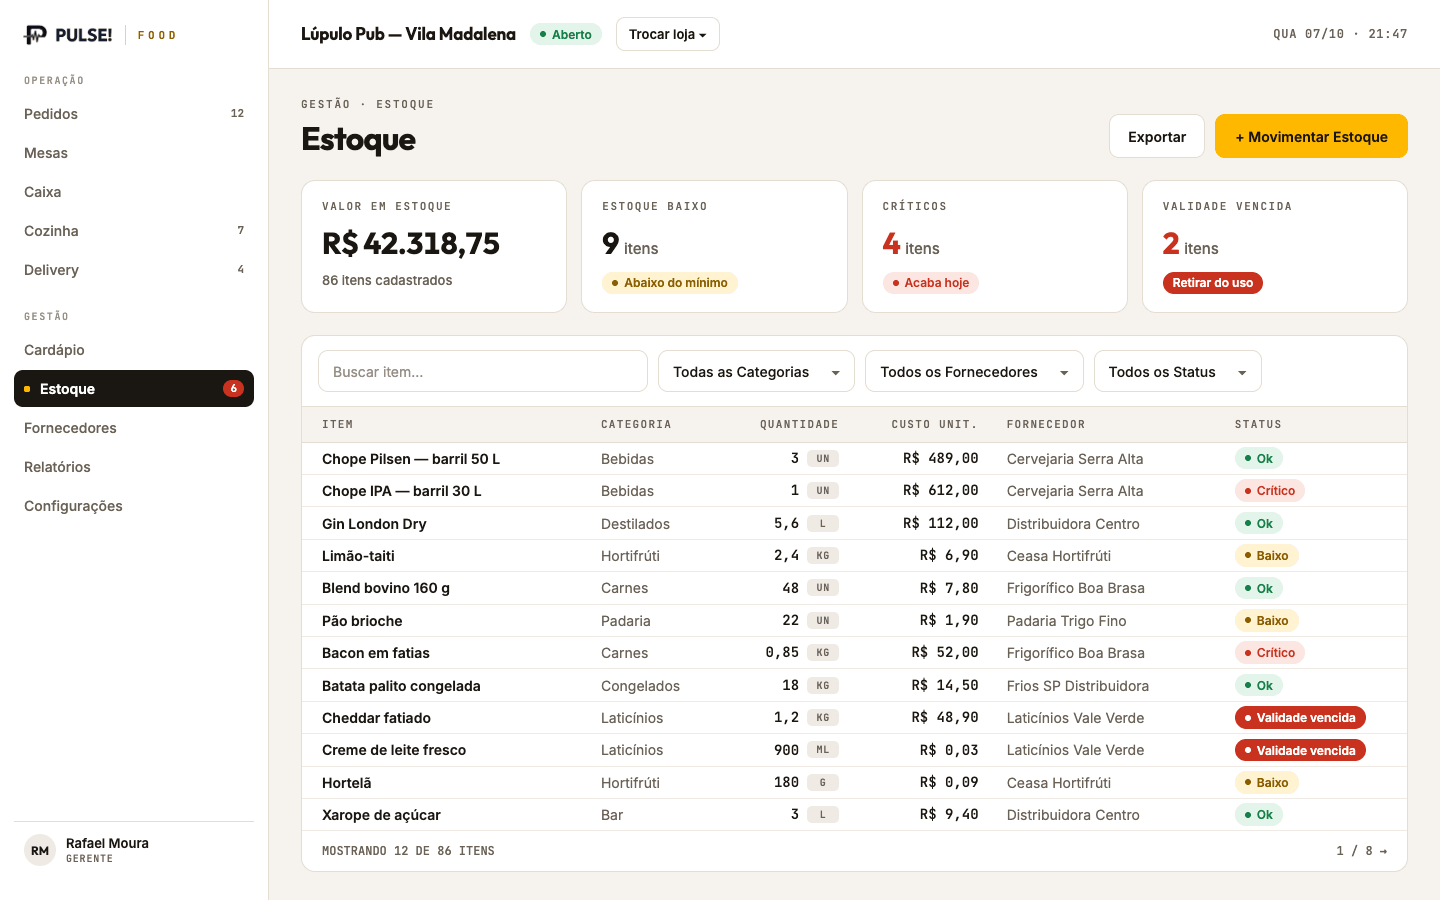Select the Chope IPA barril 30 L row
Viewport: 1440px width, 900px height.
coord(854,491)
